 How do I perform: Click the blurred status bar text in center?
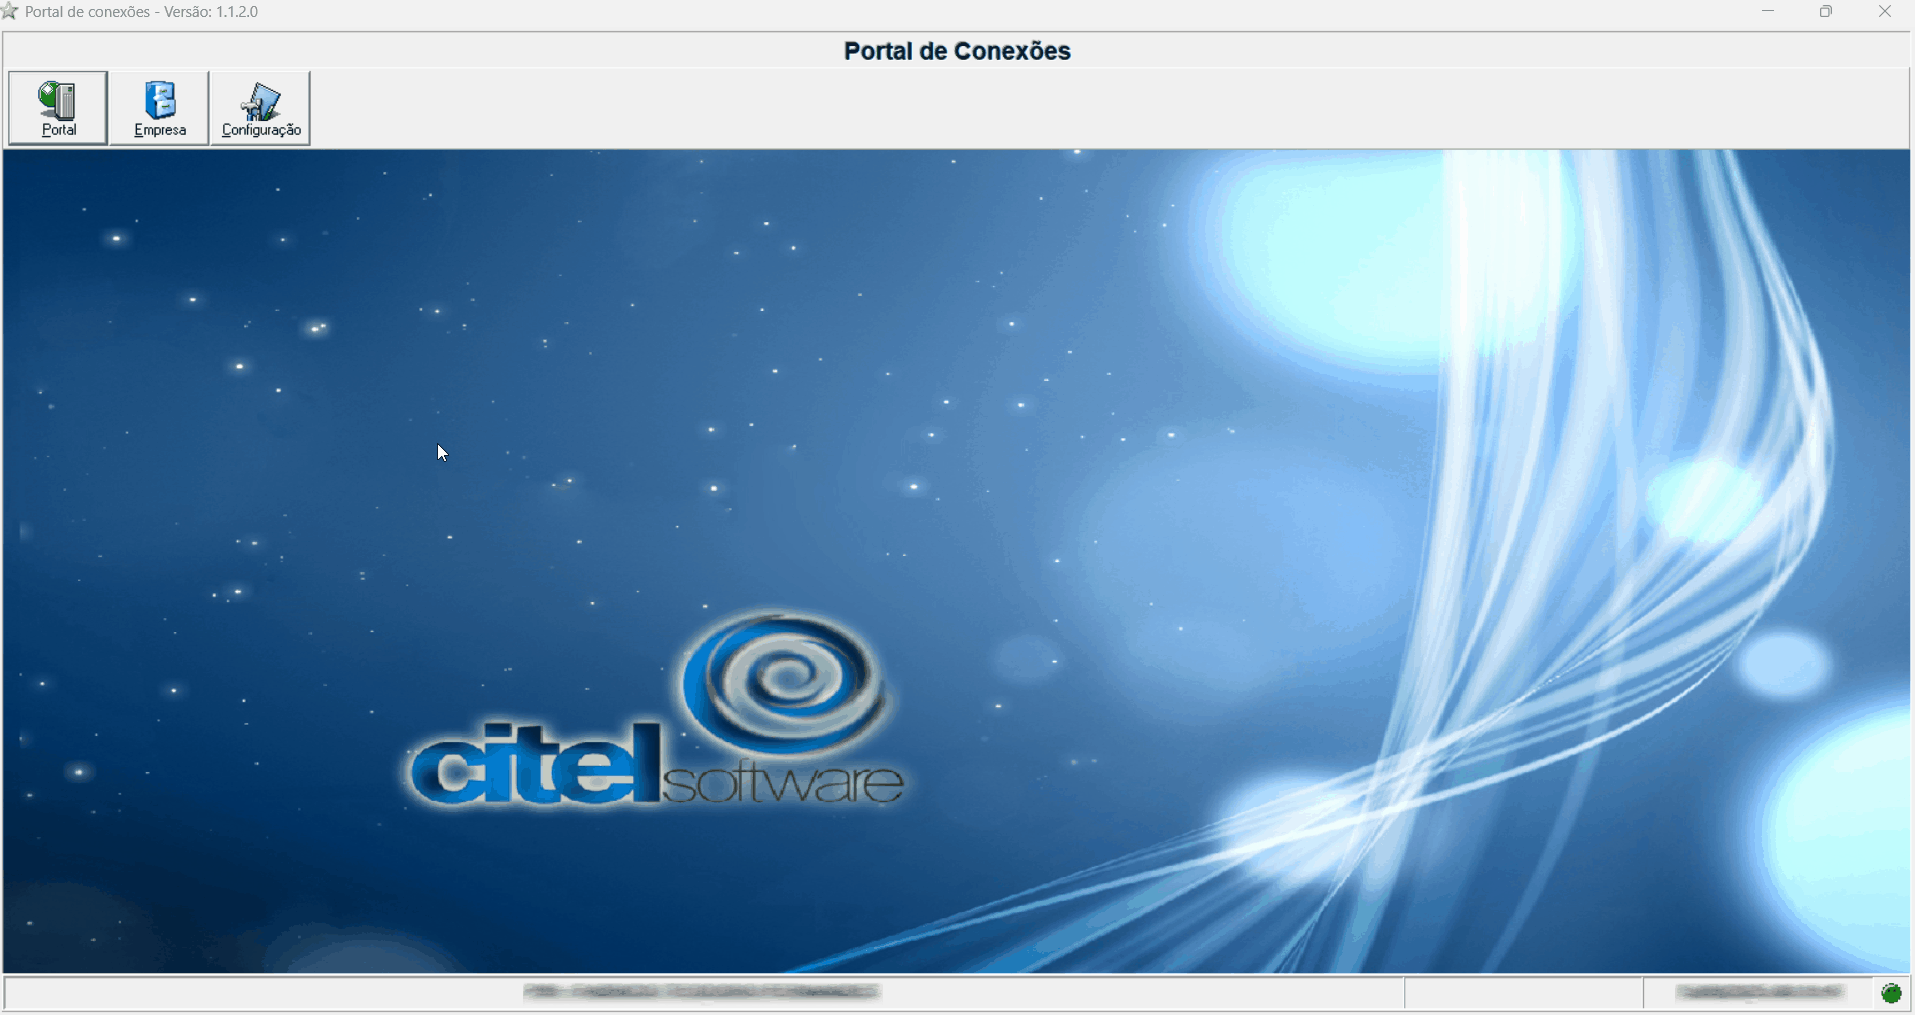coord(701,992)
